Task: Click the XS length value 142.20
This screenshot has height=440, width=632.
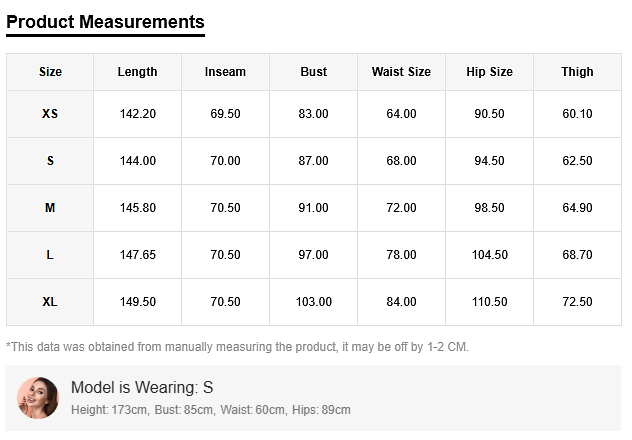Action: pos(137,114)
